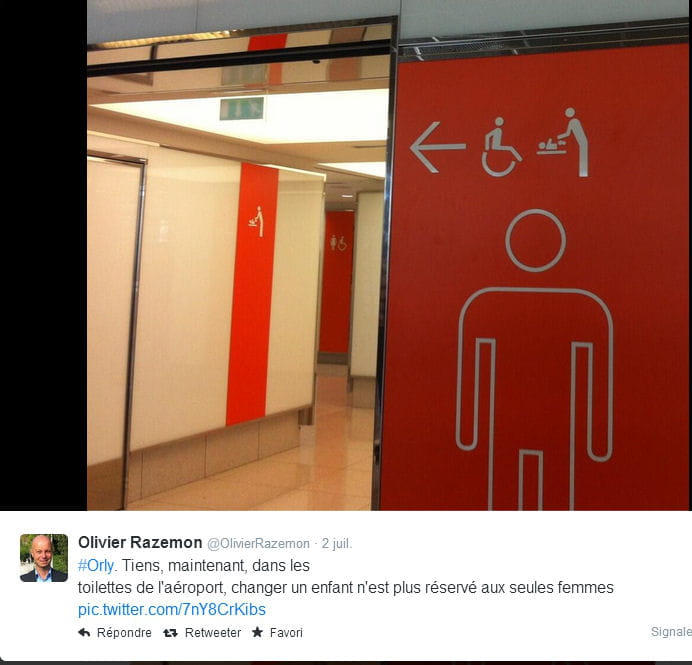The image size is (692, 665).
Task: Click the retweet arrows icon
Action: (170, 633)
